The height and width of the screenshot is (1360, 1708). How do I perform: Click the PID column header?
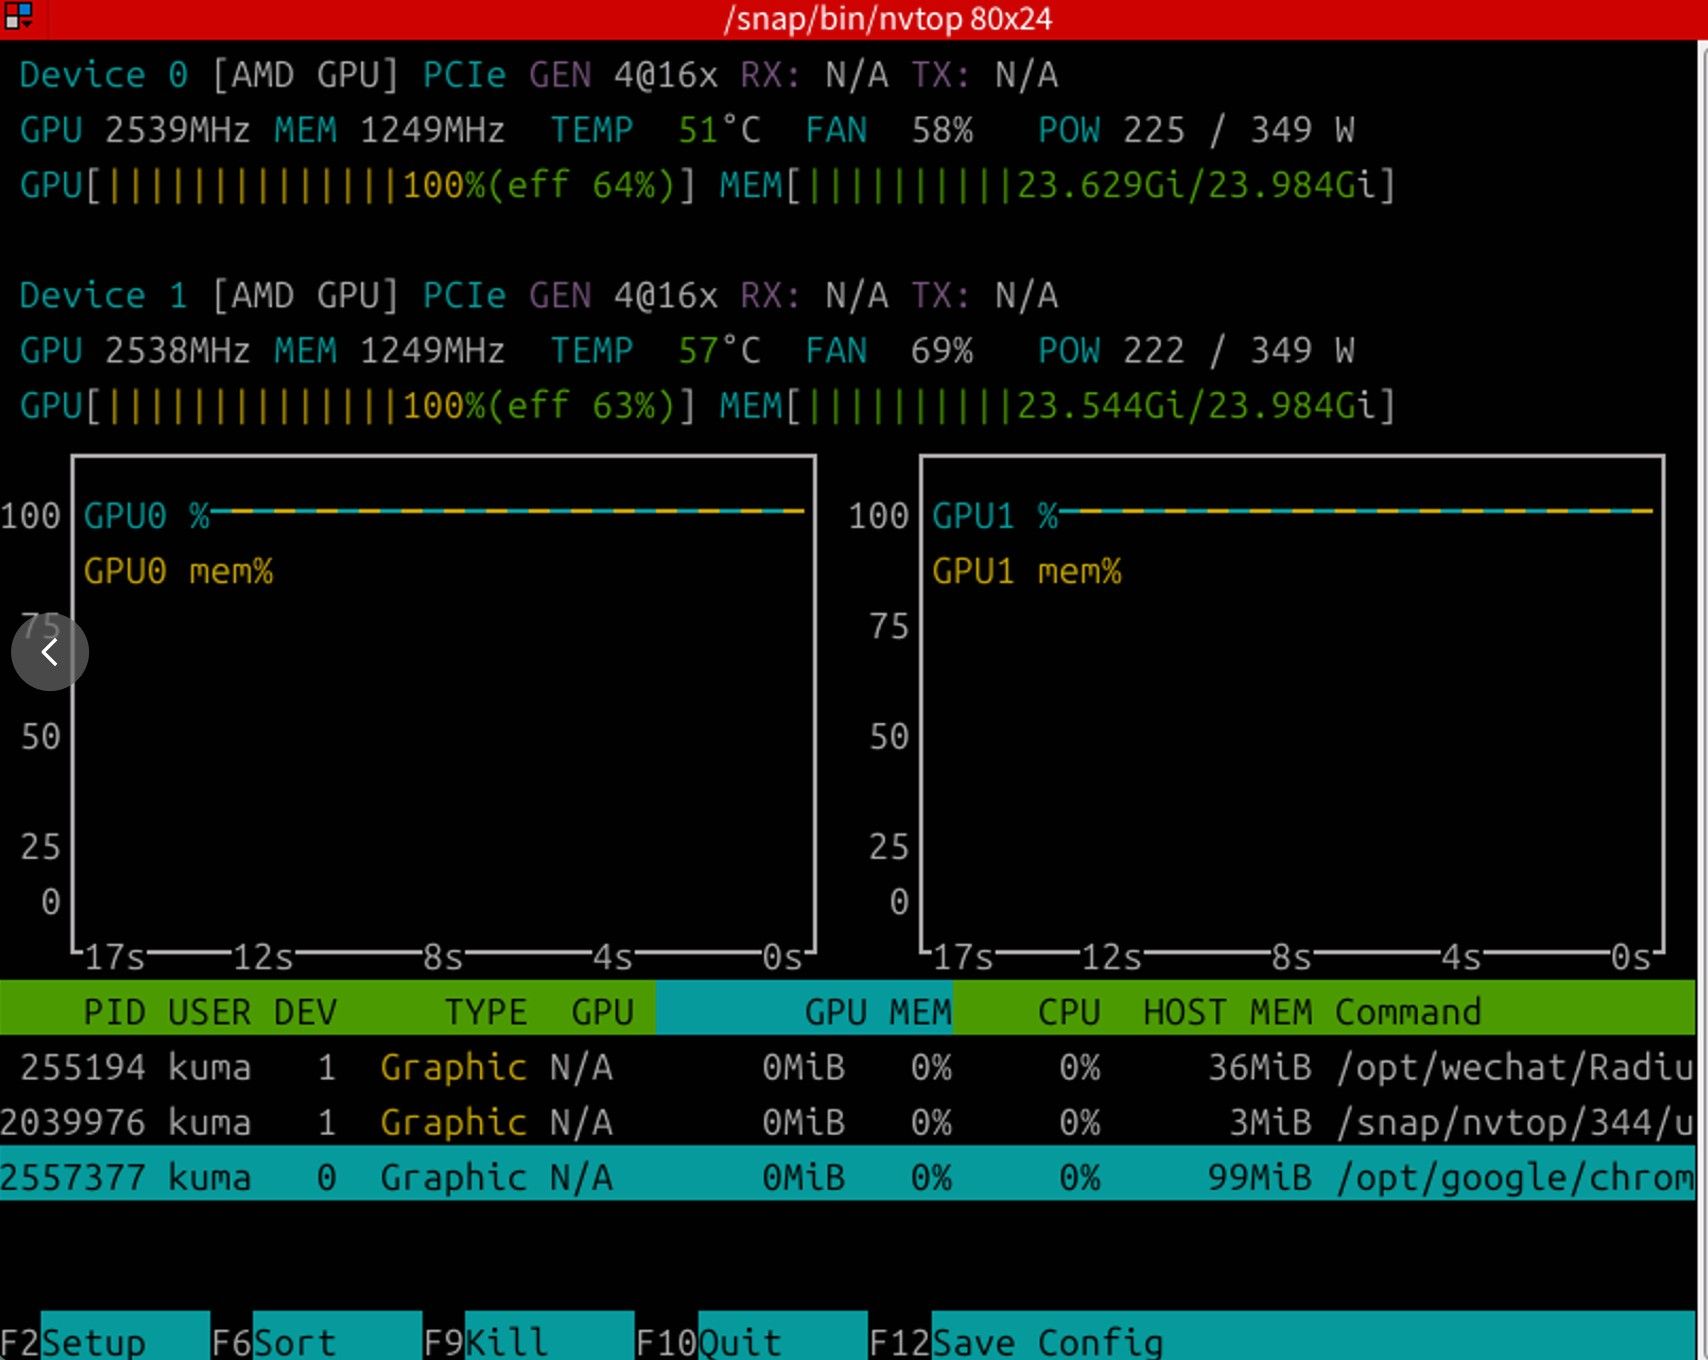(114, 1012)
